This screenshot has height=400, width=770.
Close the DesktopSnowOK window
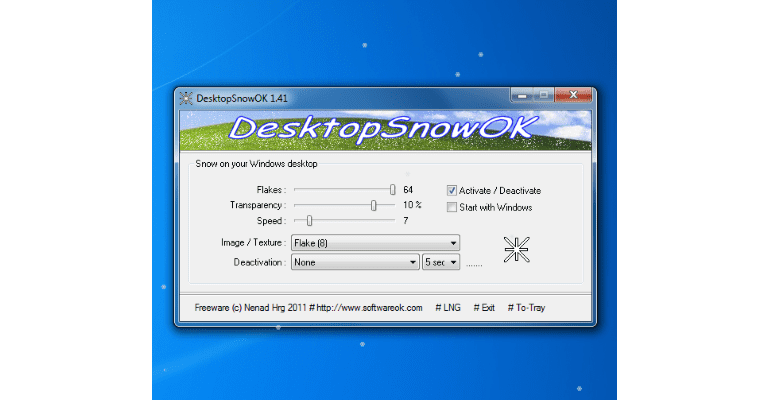(575, 96)
